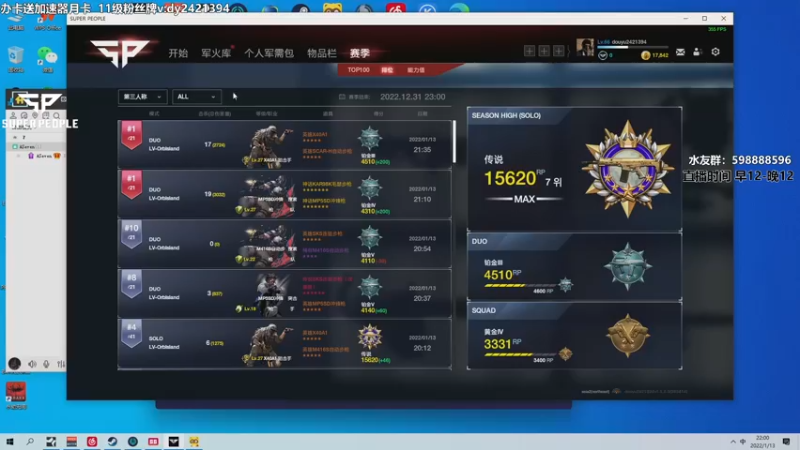
Task: Select the TOP100 sub-tab
Action: pos(358,70)
